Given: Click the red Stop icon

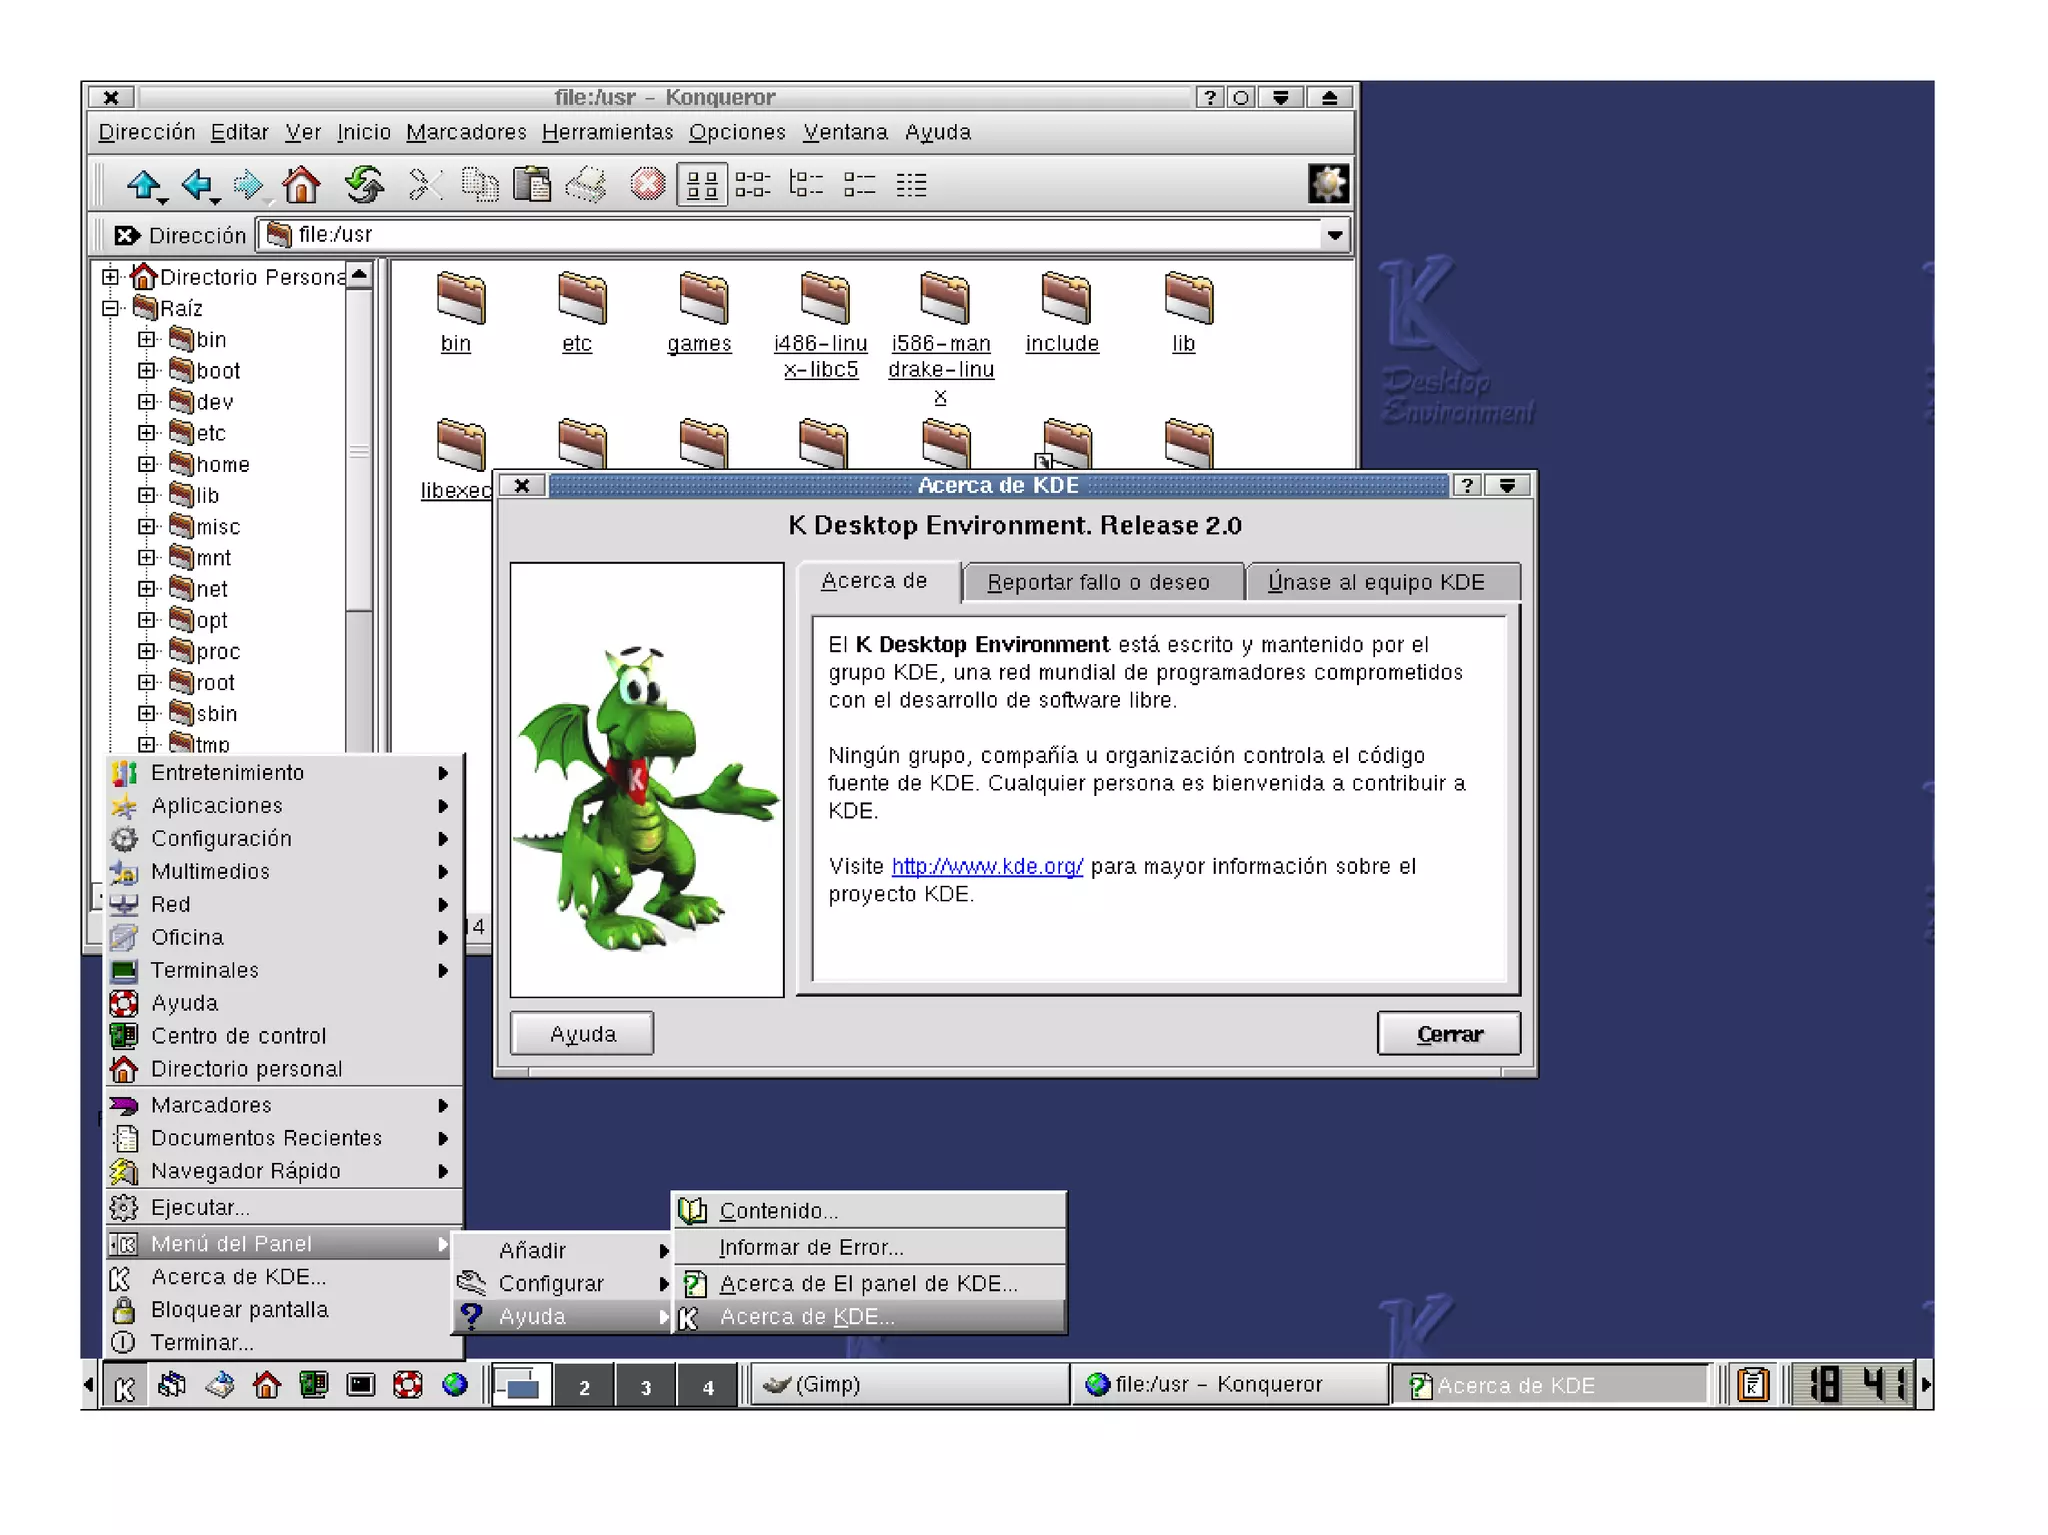Looking at the screenshot, I should (647, 185).
